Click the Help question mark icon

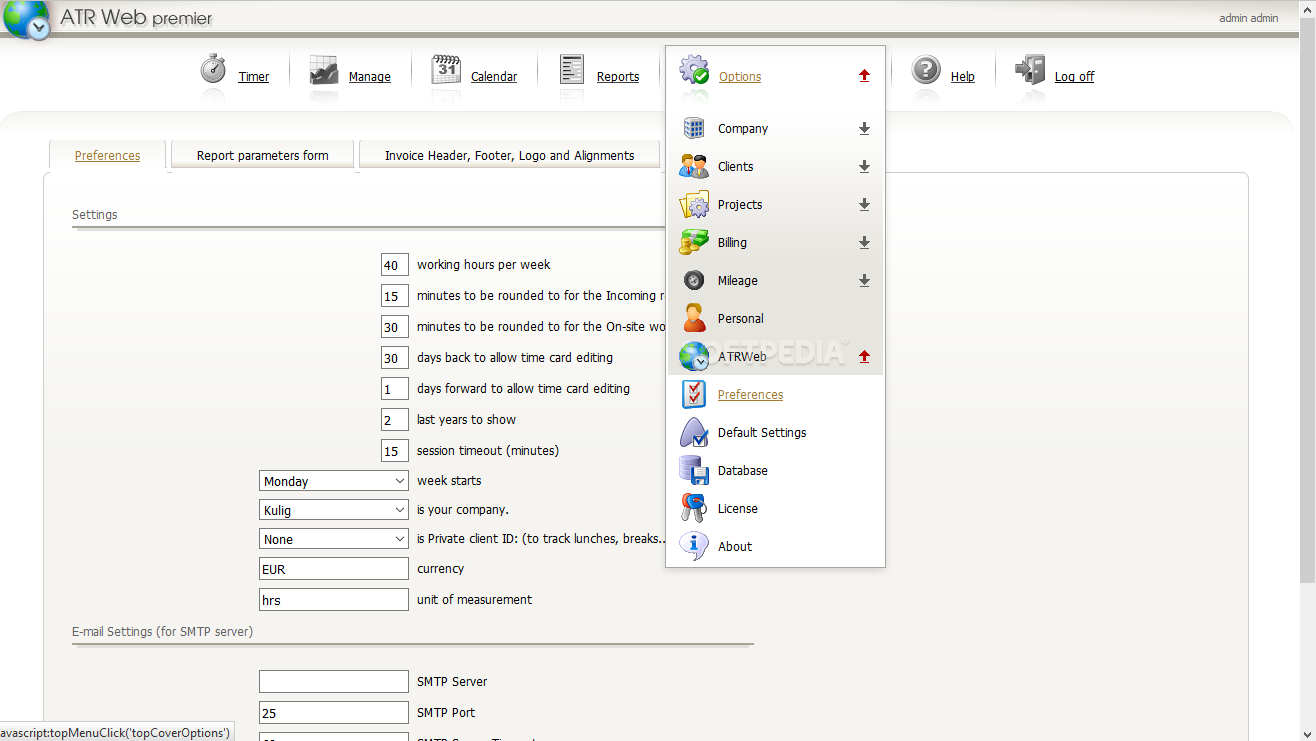(926, 70)
